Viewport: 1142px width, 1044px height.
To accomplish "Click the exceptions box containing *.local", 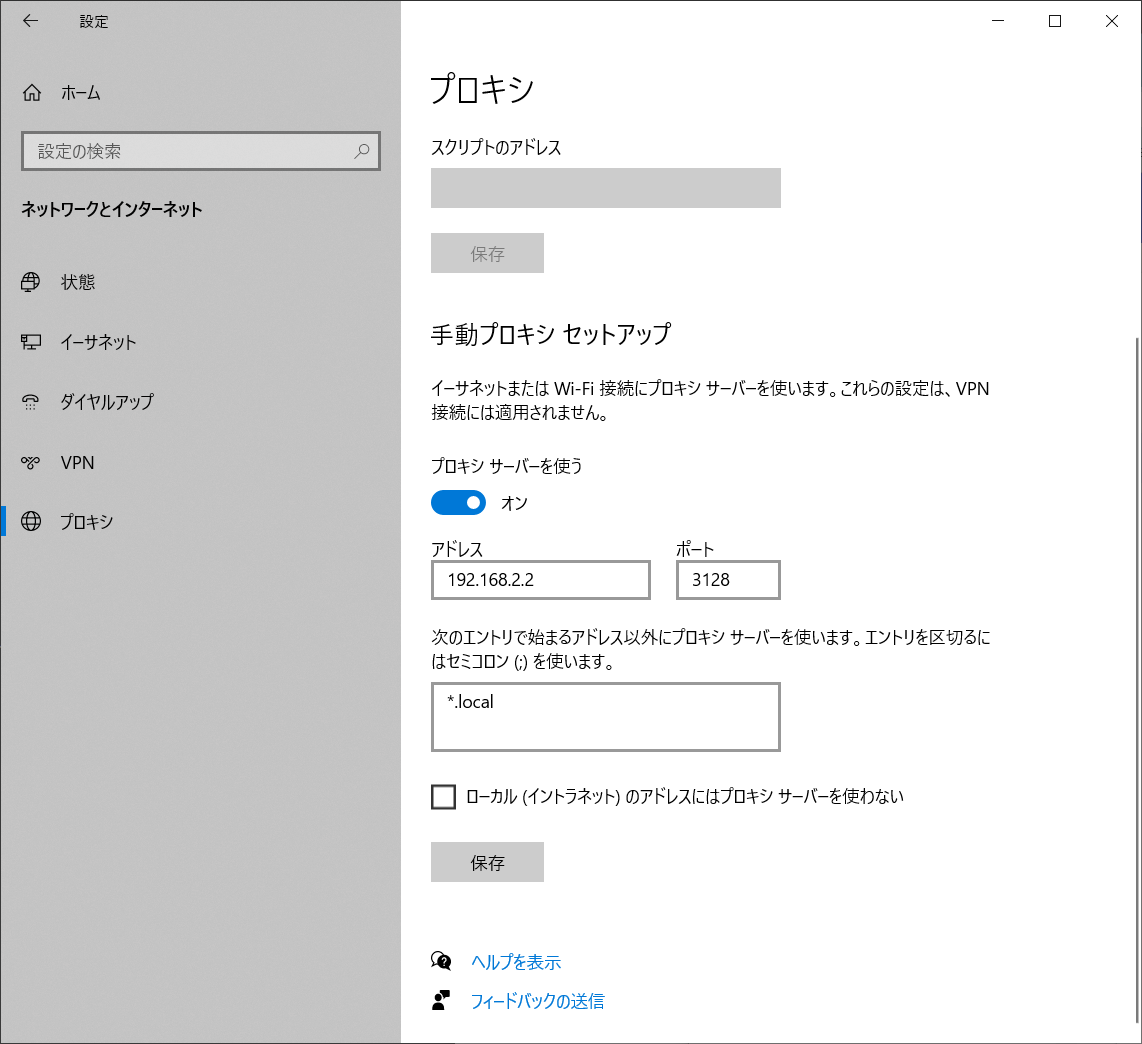I will point(605,717).
